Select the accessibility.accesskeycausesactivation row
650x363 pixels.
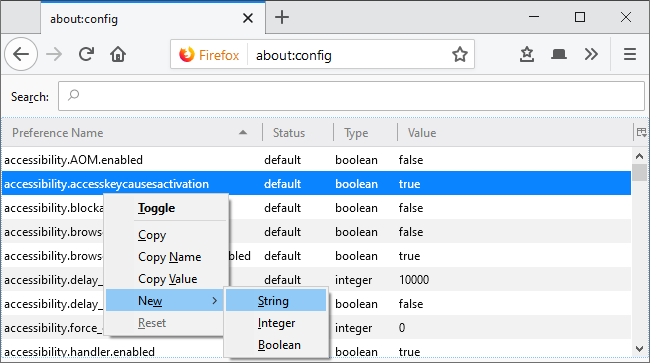pos(316,184)
